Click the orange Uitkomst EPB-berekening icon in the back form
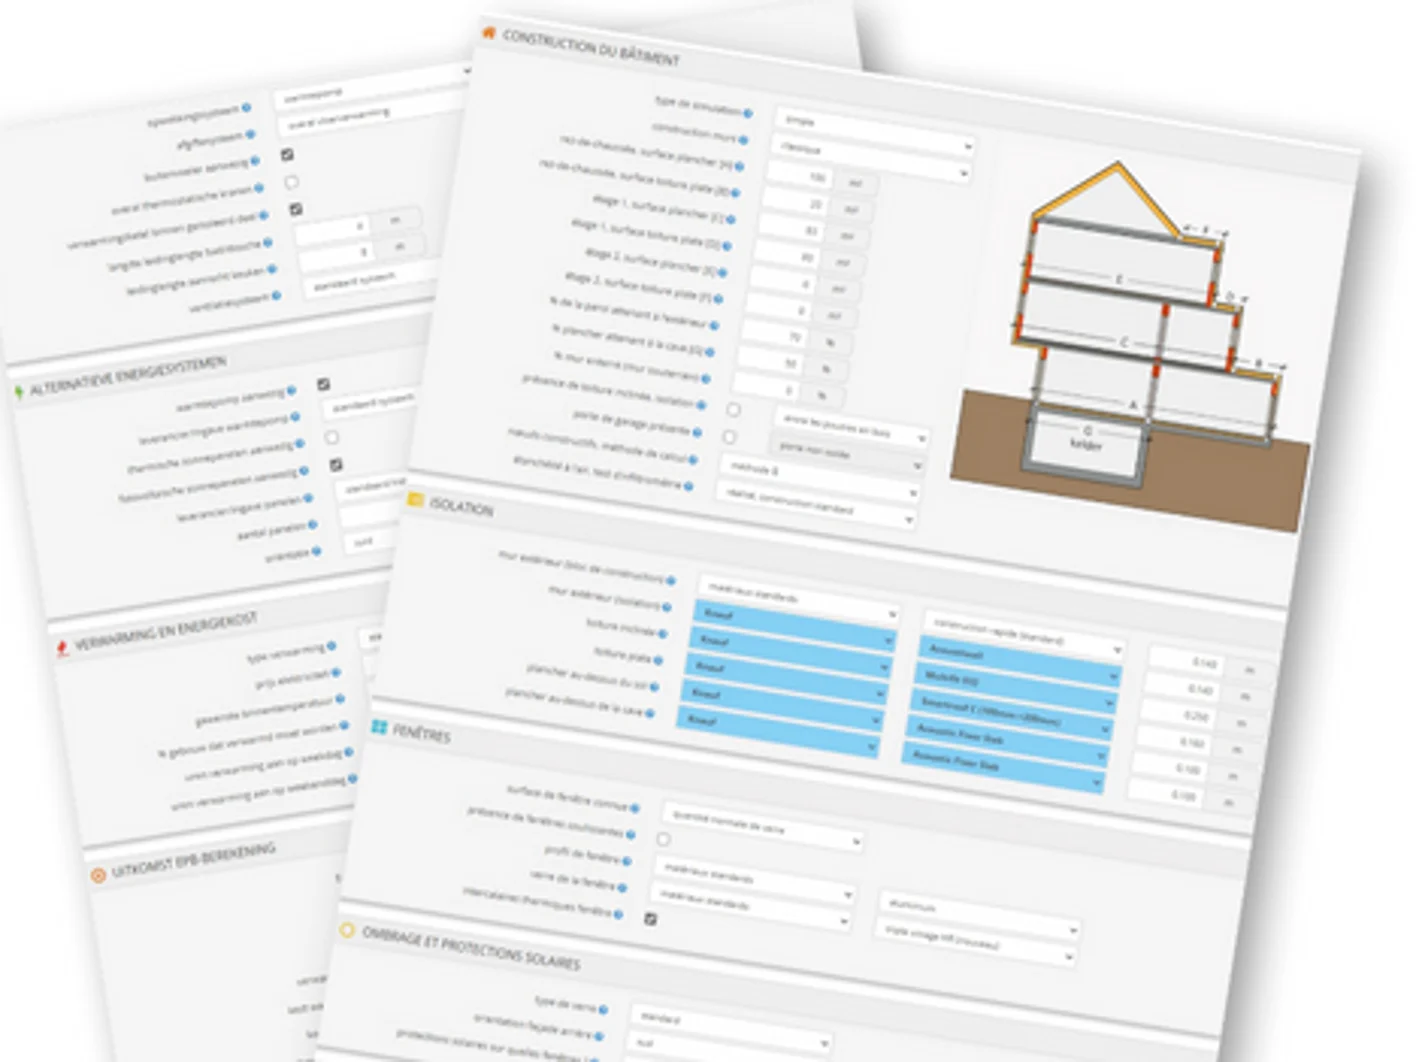The width and height of the screenshot is (1416, 1062). [98, 876]
